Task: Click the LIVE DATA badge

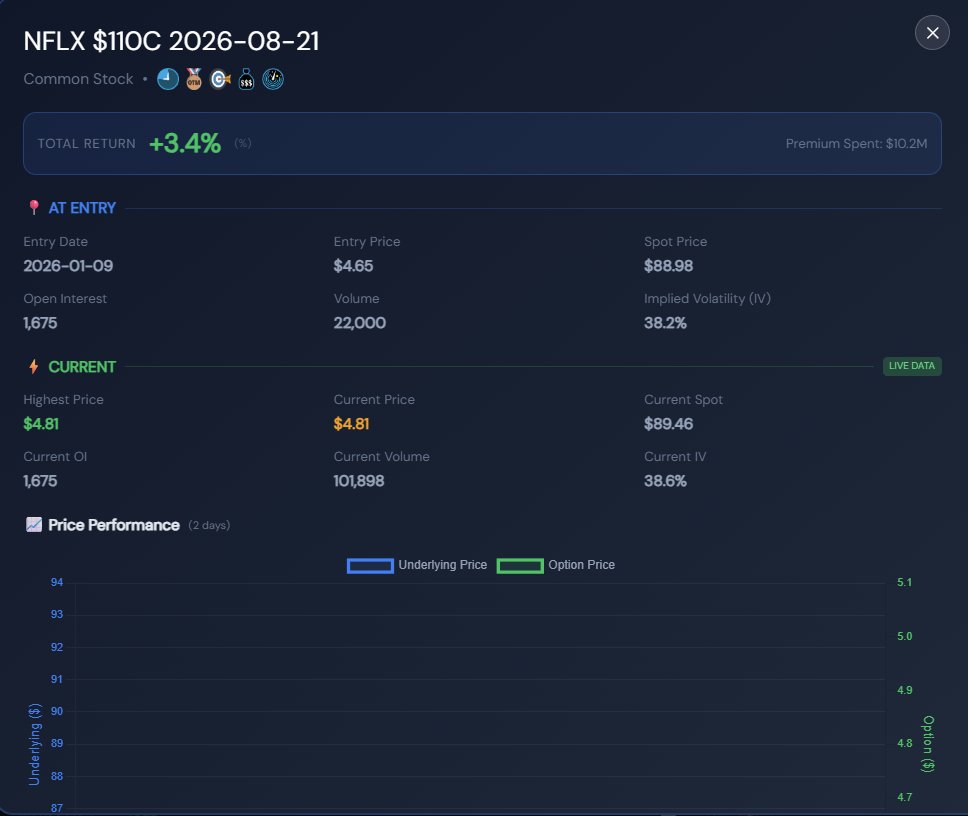Action: pos(912,366)
